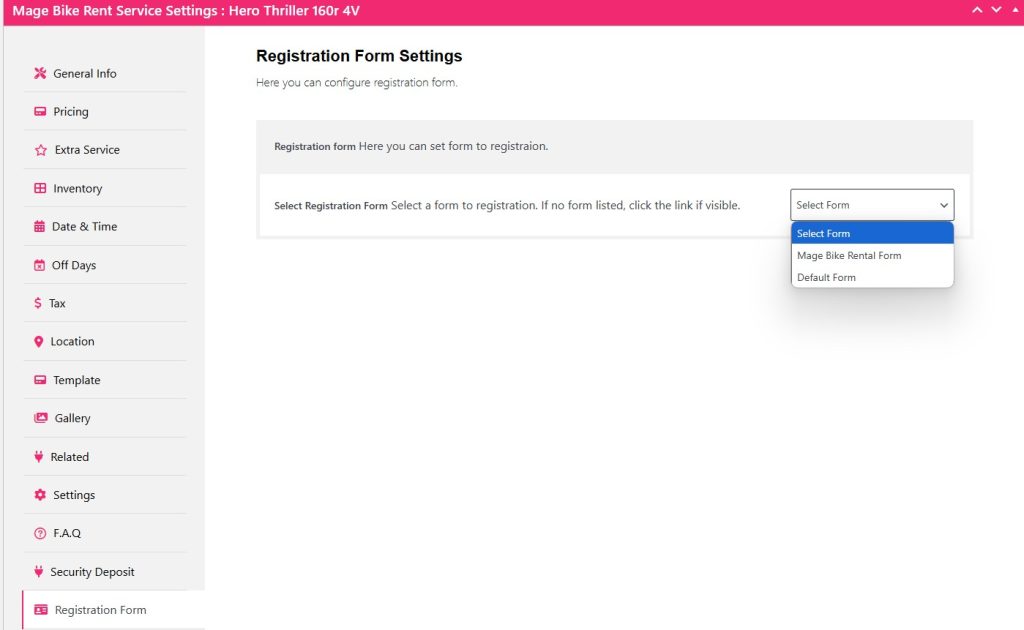This screenshot has width=1024, height=630.
Task: Click the Date & Time calendar icon
Action: point(39,227)
